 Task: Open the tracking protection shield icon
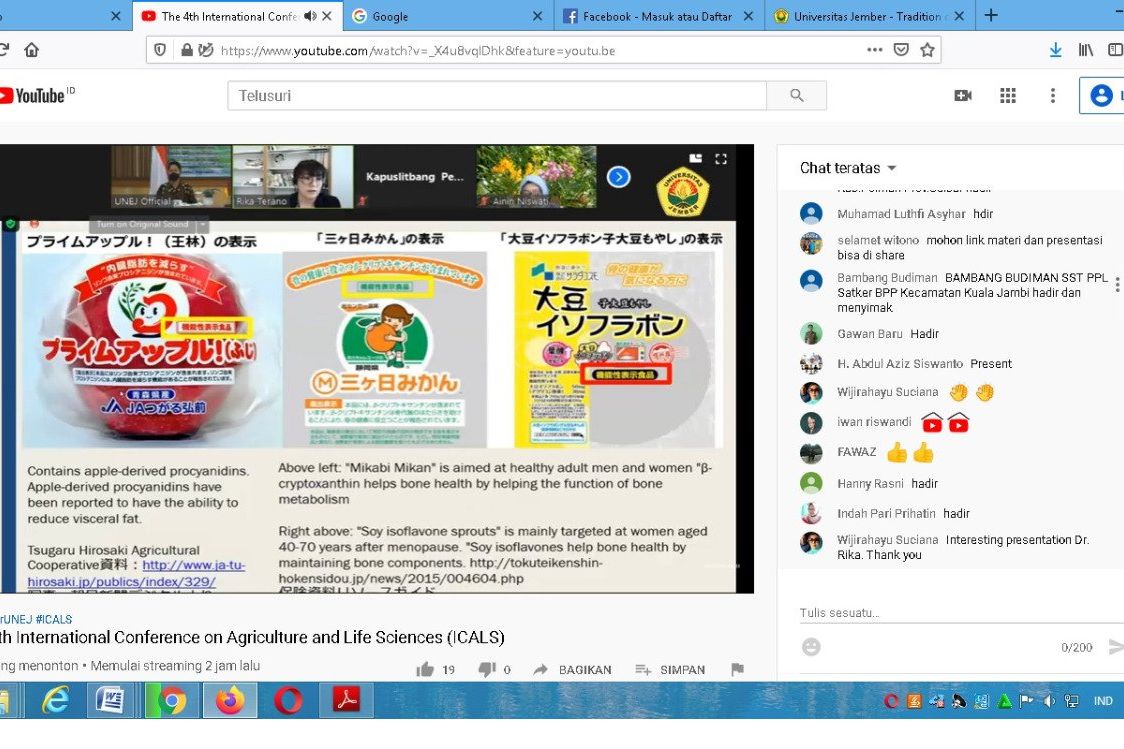click(161, 50)
